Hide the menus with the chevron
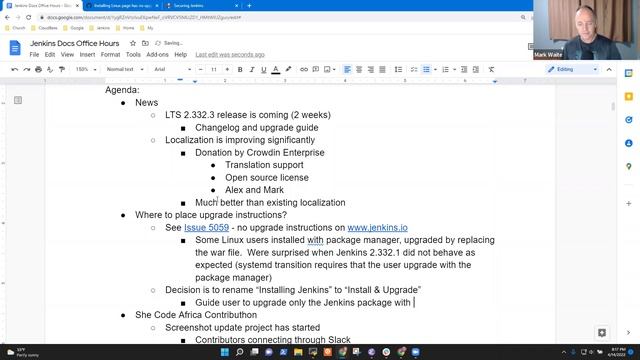 pyautogui.click(x=609, y=69)
